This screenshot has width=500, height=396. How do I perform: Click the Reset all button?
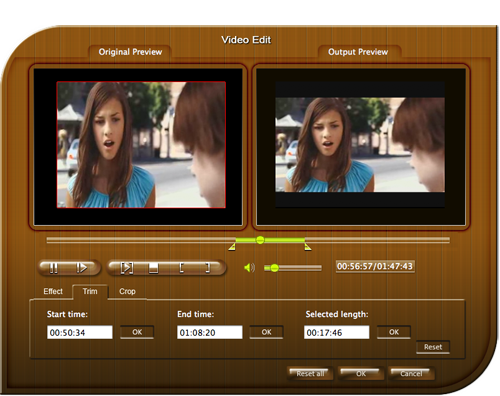point(310,374)
